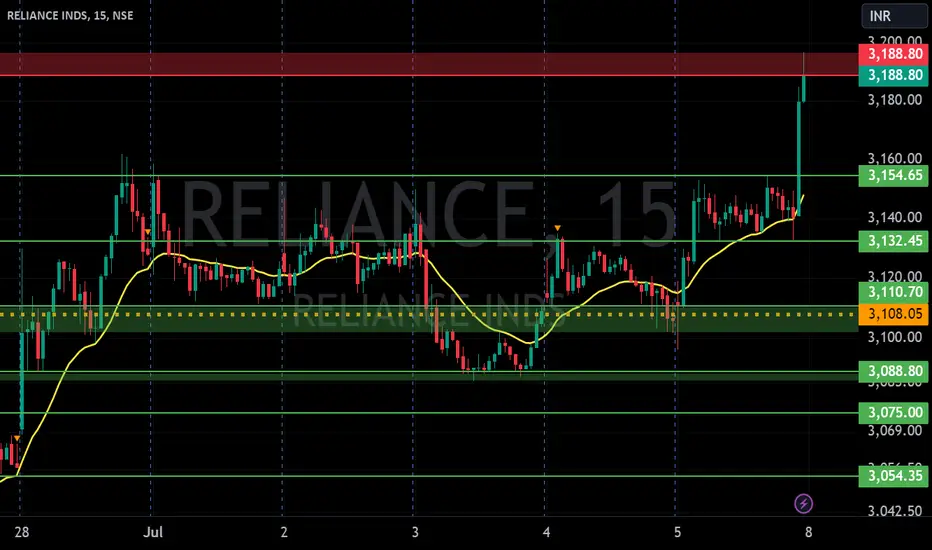Click the 28 date on time axis
932x550 pixels.
tap(21, 532)
